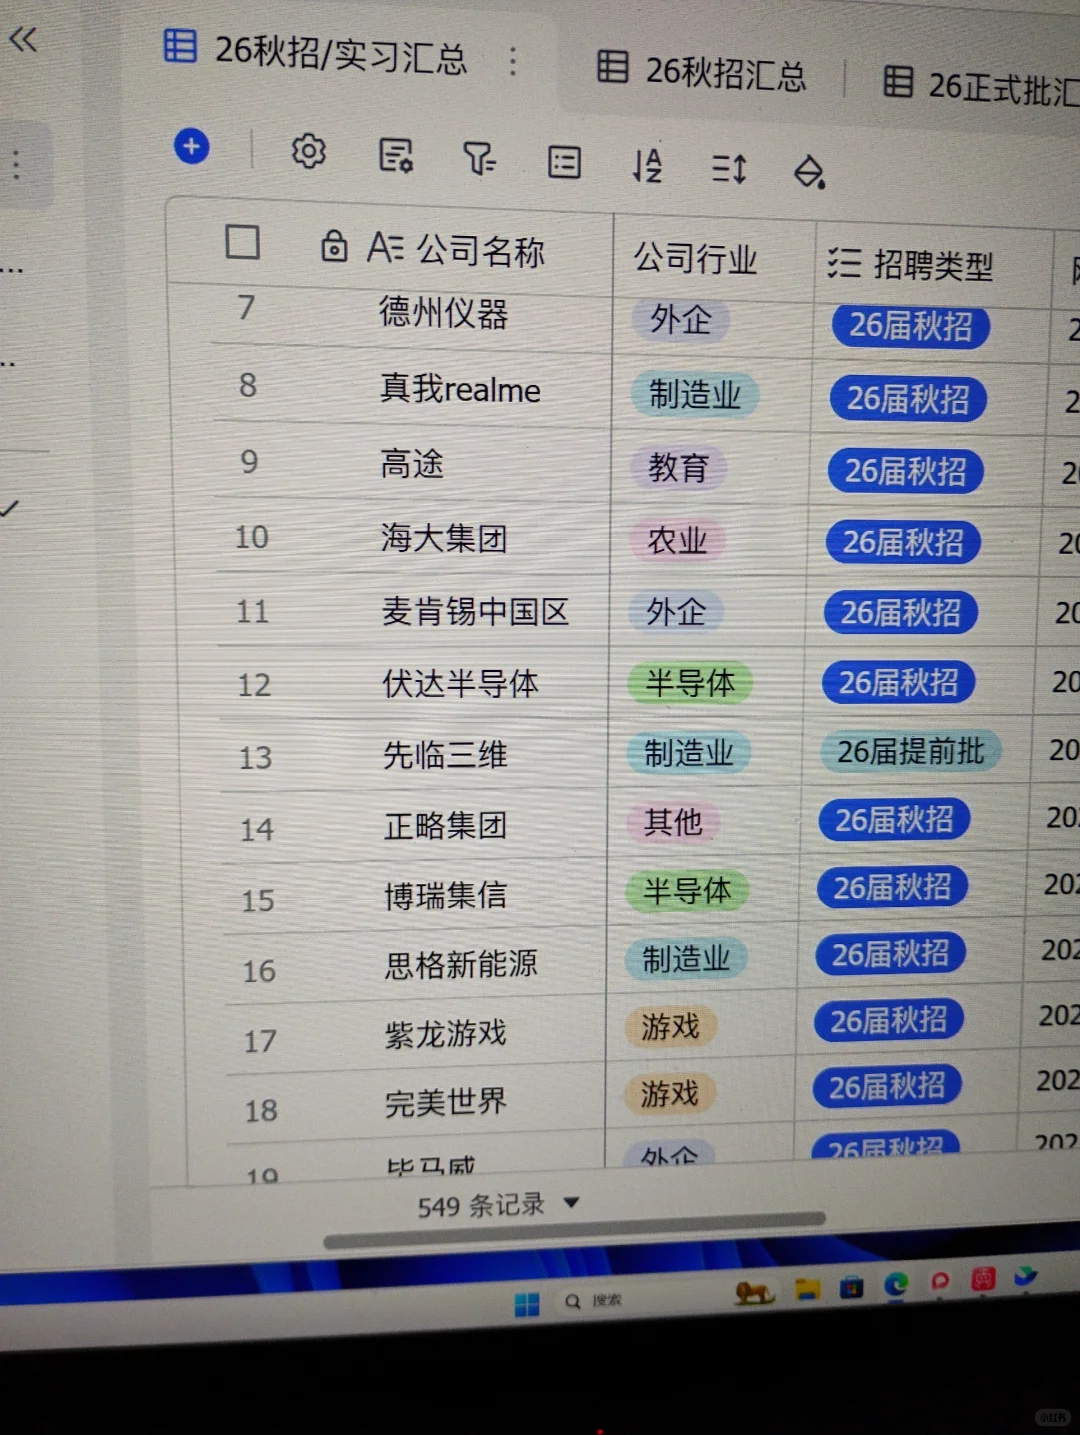The height and width of the screenshot is (1435, 1080).
Task: Open the lion icon in taskbar
Action: [x=755, y=1293]
